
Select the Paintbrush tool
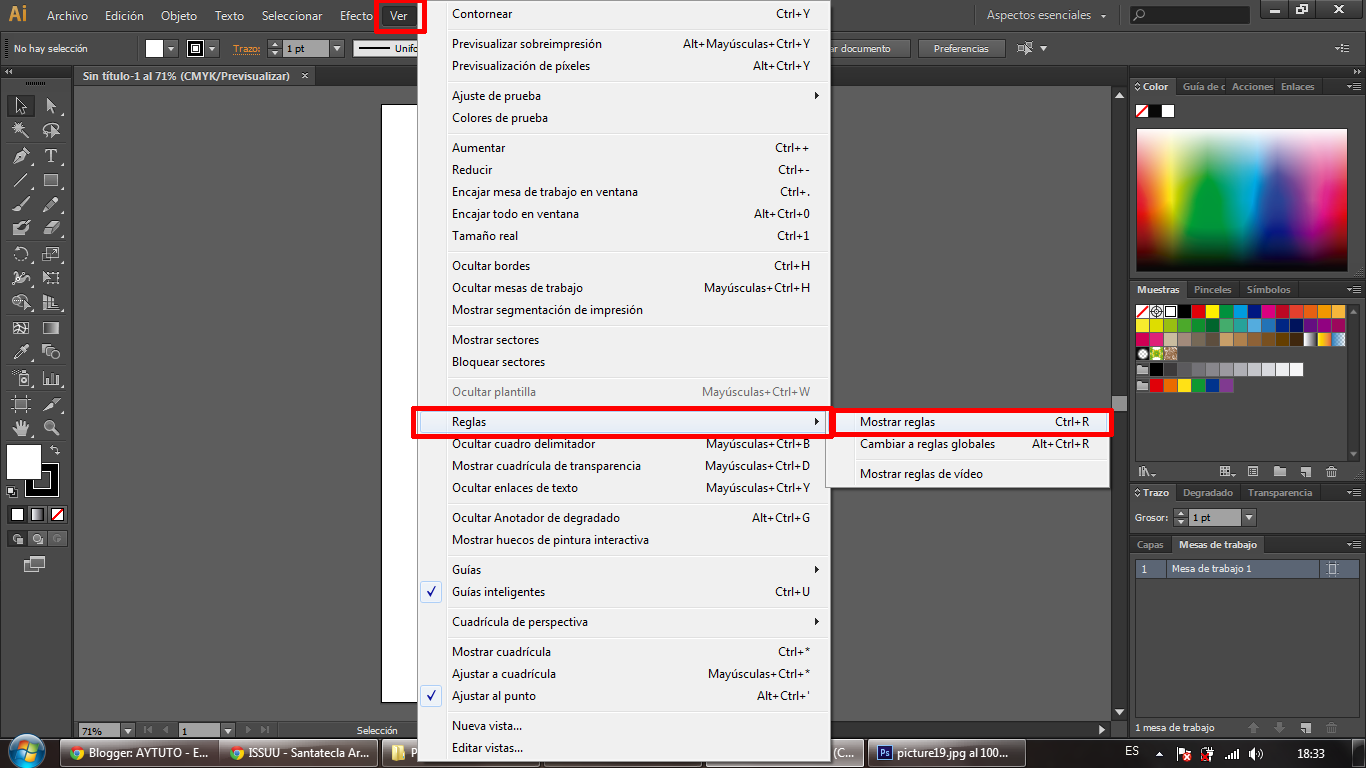pyautogui.click(x=20, y=204)
